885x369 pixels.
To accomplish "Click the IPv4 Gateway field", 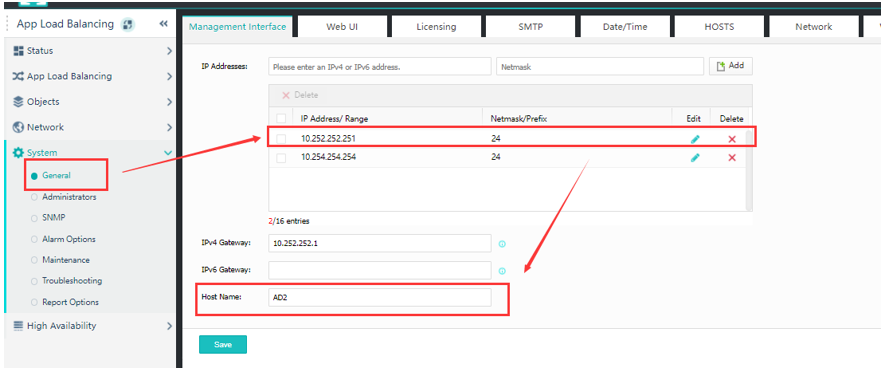I will pos(380,243).
